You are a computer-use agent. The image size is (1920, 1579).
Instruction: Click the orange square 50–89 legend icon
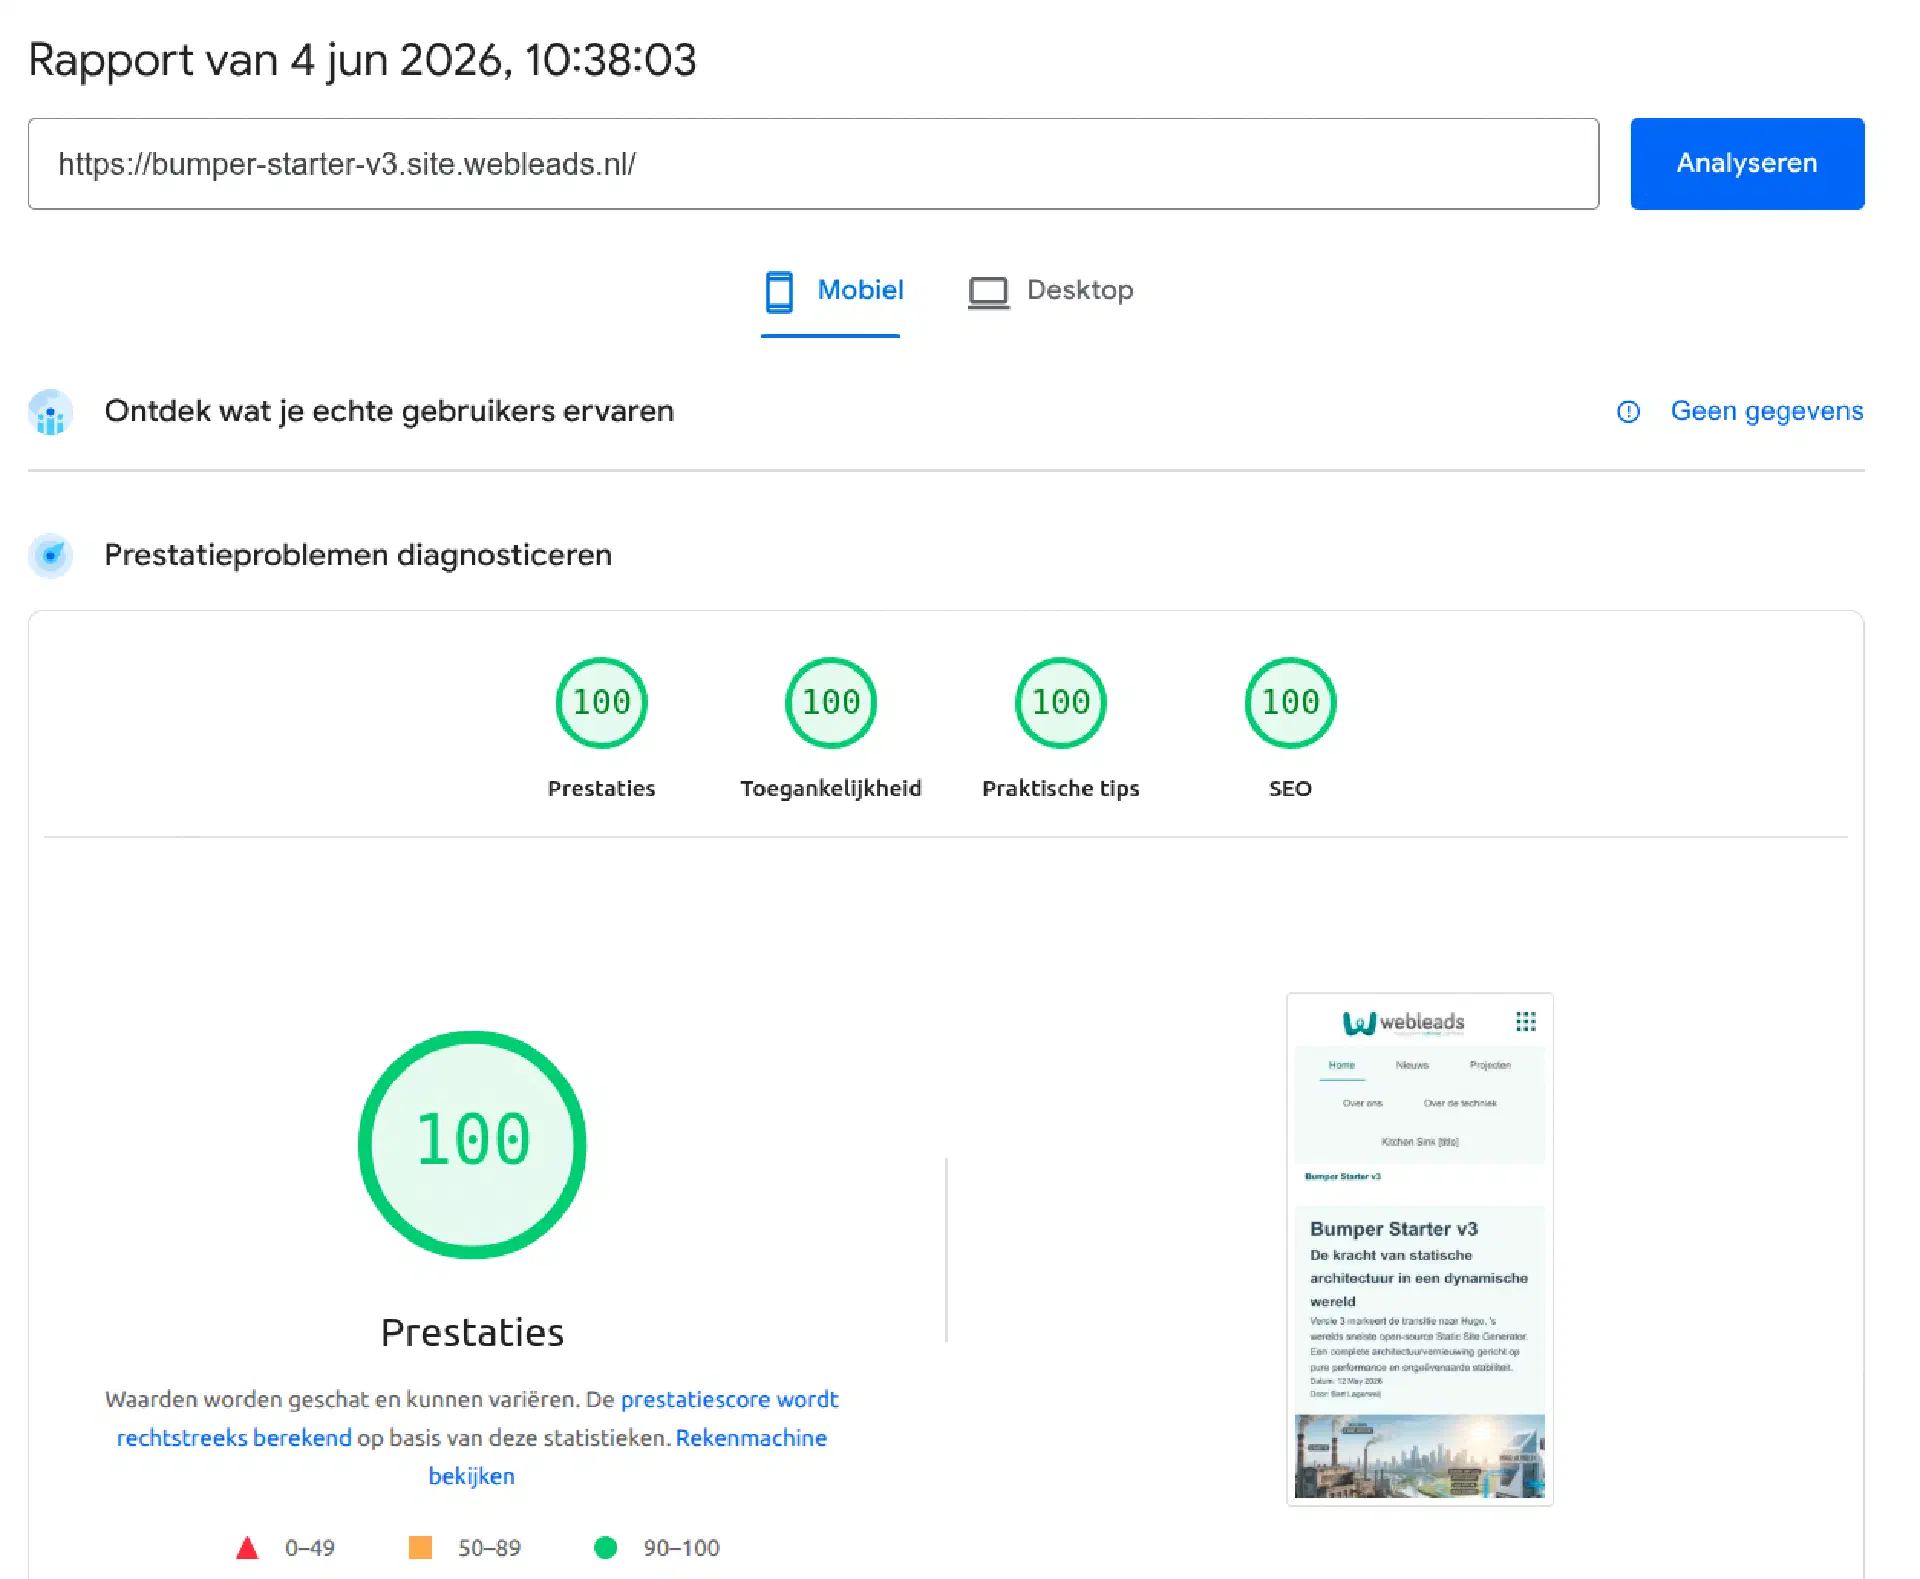pos(420,1547)
